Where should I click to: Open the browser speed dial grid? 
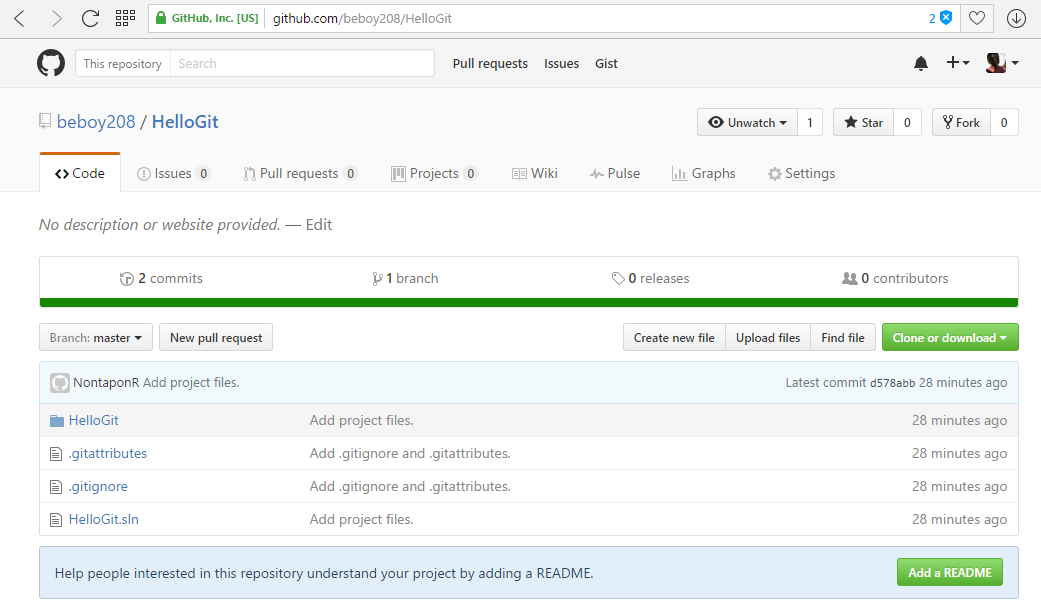[125, 18]
